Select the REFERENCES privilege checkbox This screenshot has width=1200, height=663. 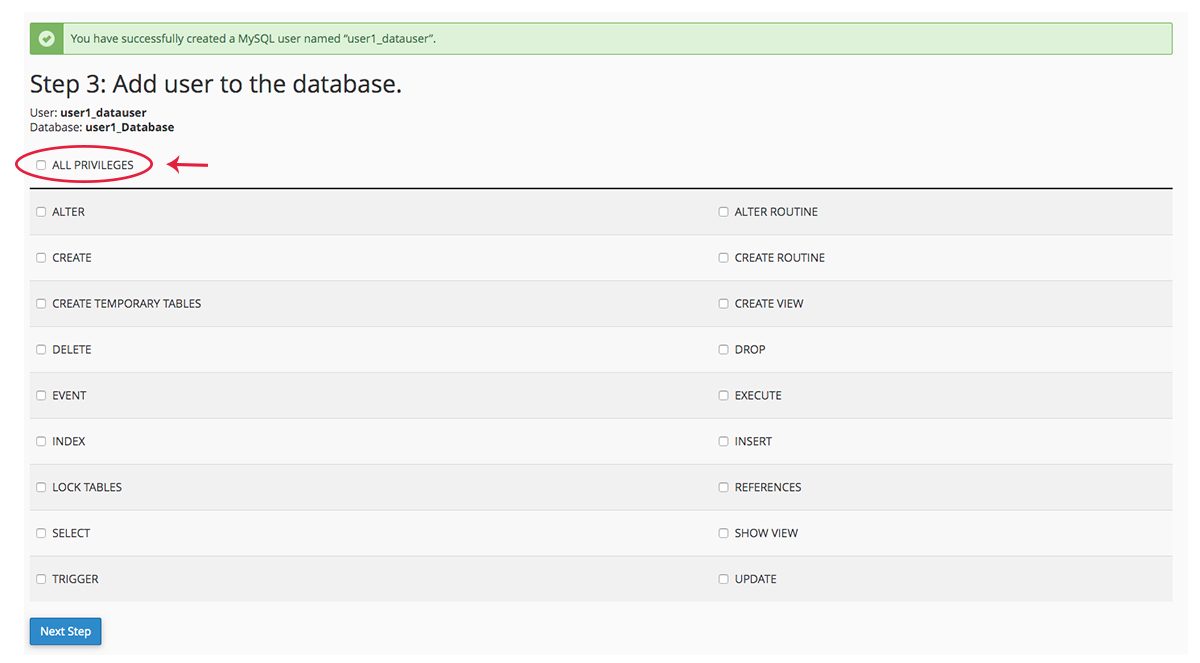coord(723,488)
